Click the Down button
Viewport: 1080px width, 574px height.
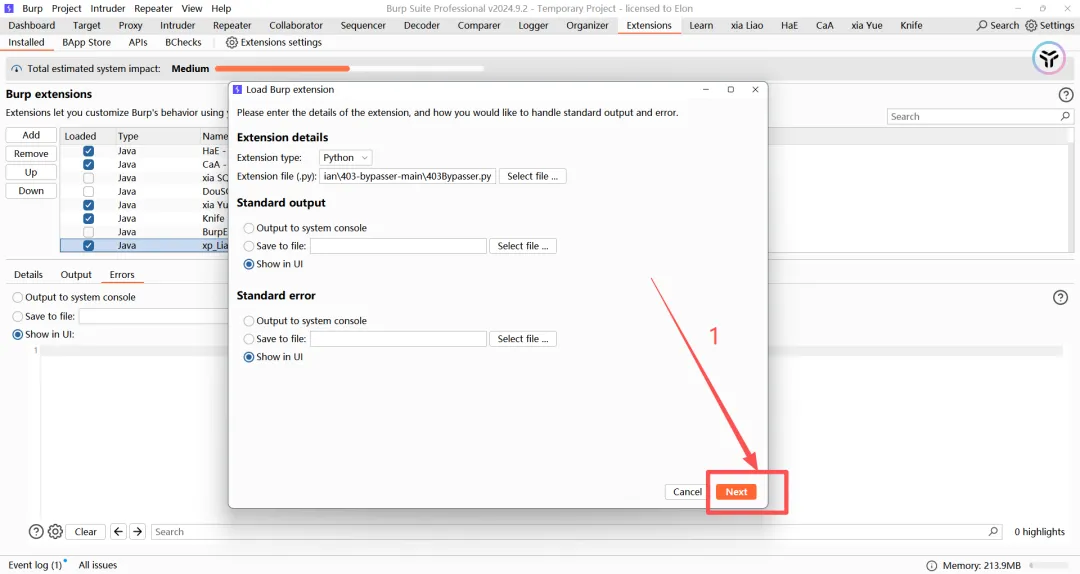tap(31, 191)
